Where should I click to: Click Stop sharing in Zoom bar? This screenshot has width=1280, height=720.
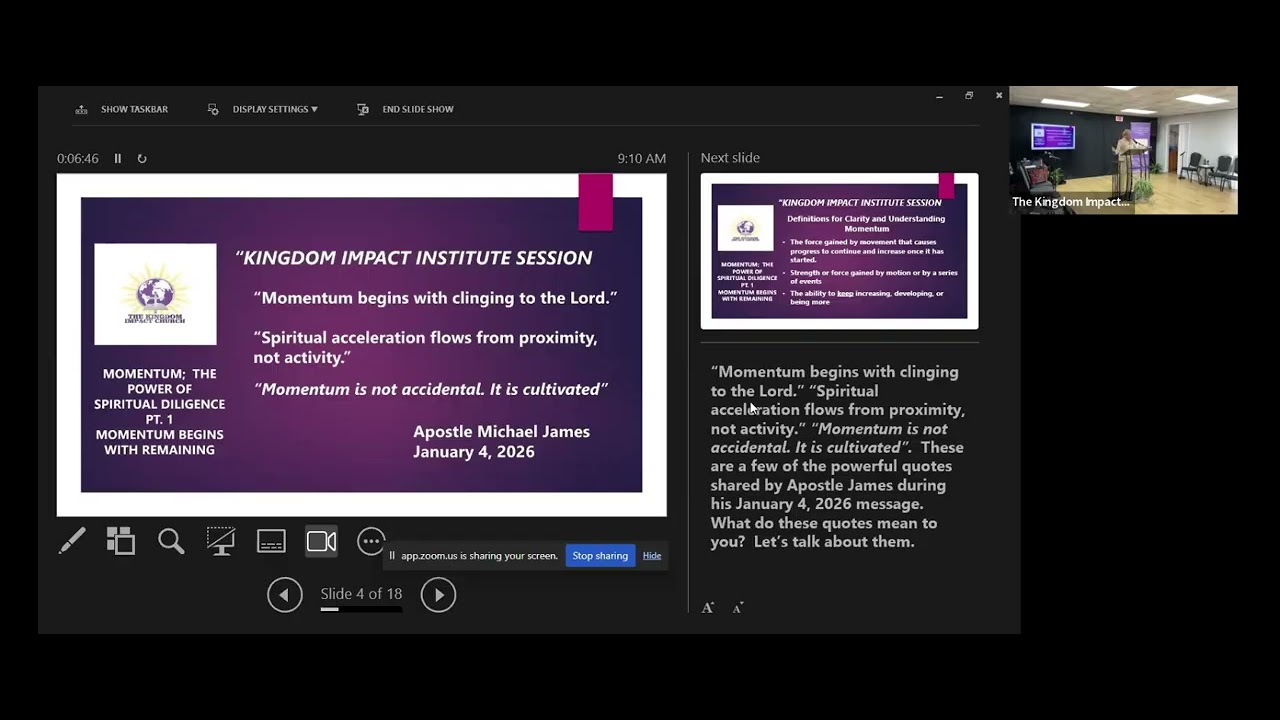pyautogui.click(x=600, y=556)
